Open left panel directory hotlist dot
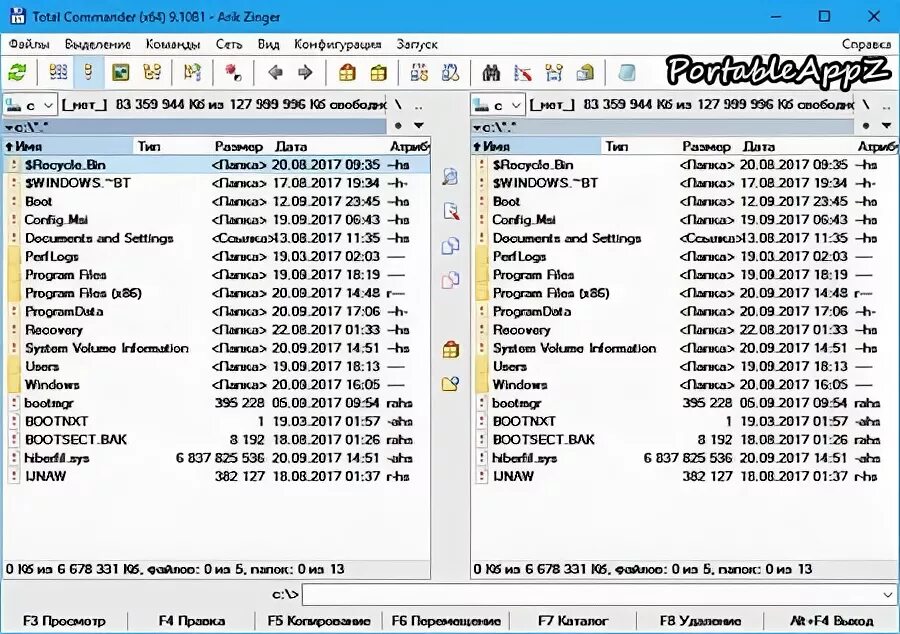 [398, 125]
